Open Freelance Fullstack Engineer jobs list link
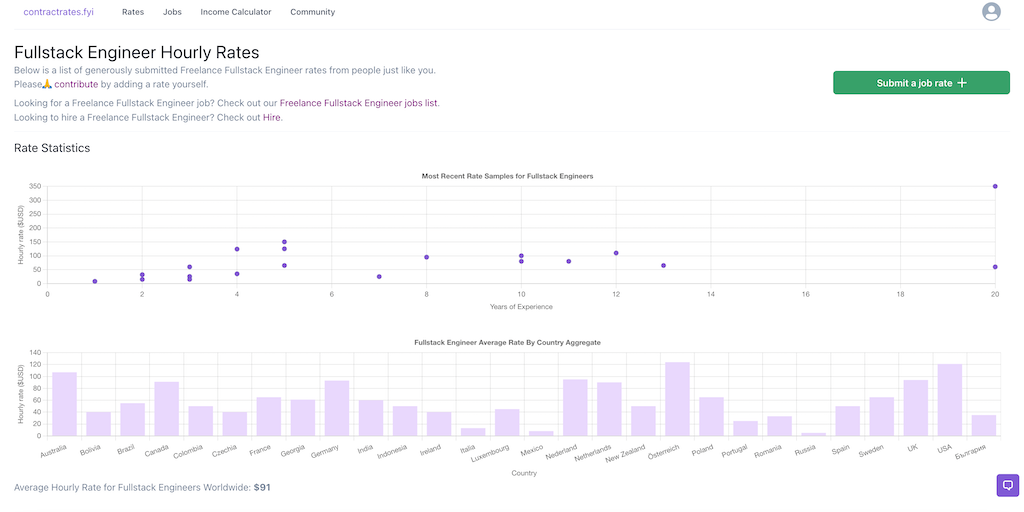 pos(358,103)
